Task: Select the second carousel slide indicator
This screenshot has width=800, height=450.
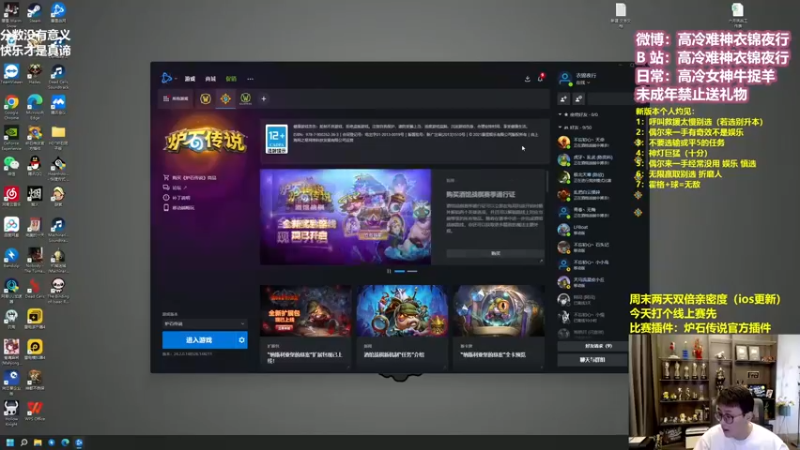Action: (x=412, y=271)
